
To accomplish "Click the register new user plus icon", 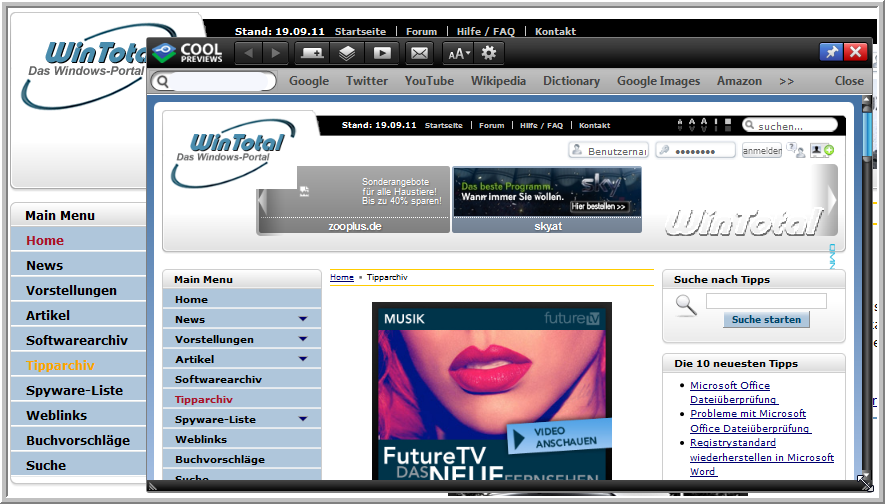I will tap(822, 150).
